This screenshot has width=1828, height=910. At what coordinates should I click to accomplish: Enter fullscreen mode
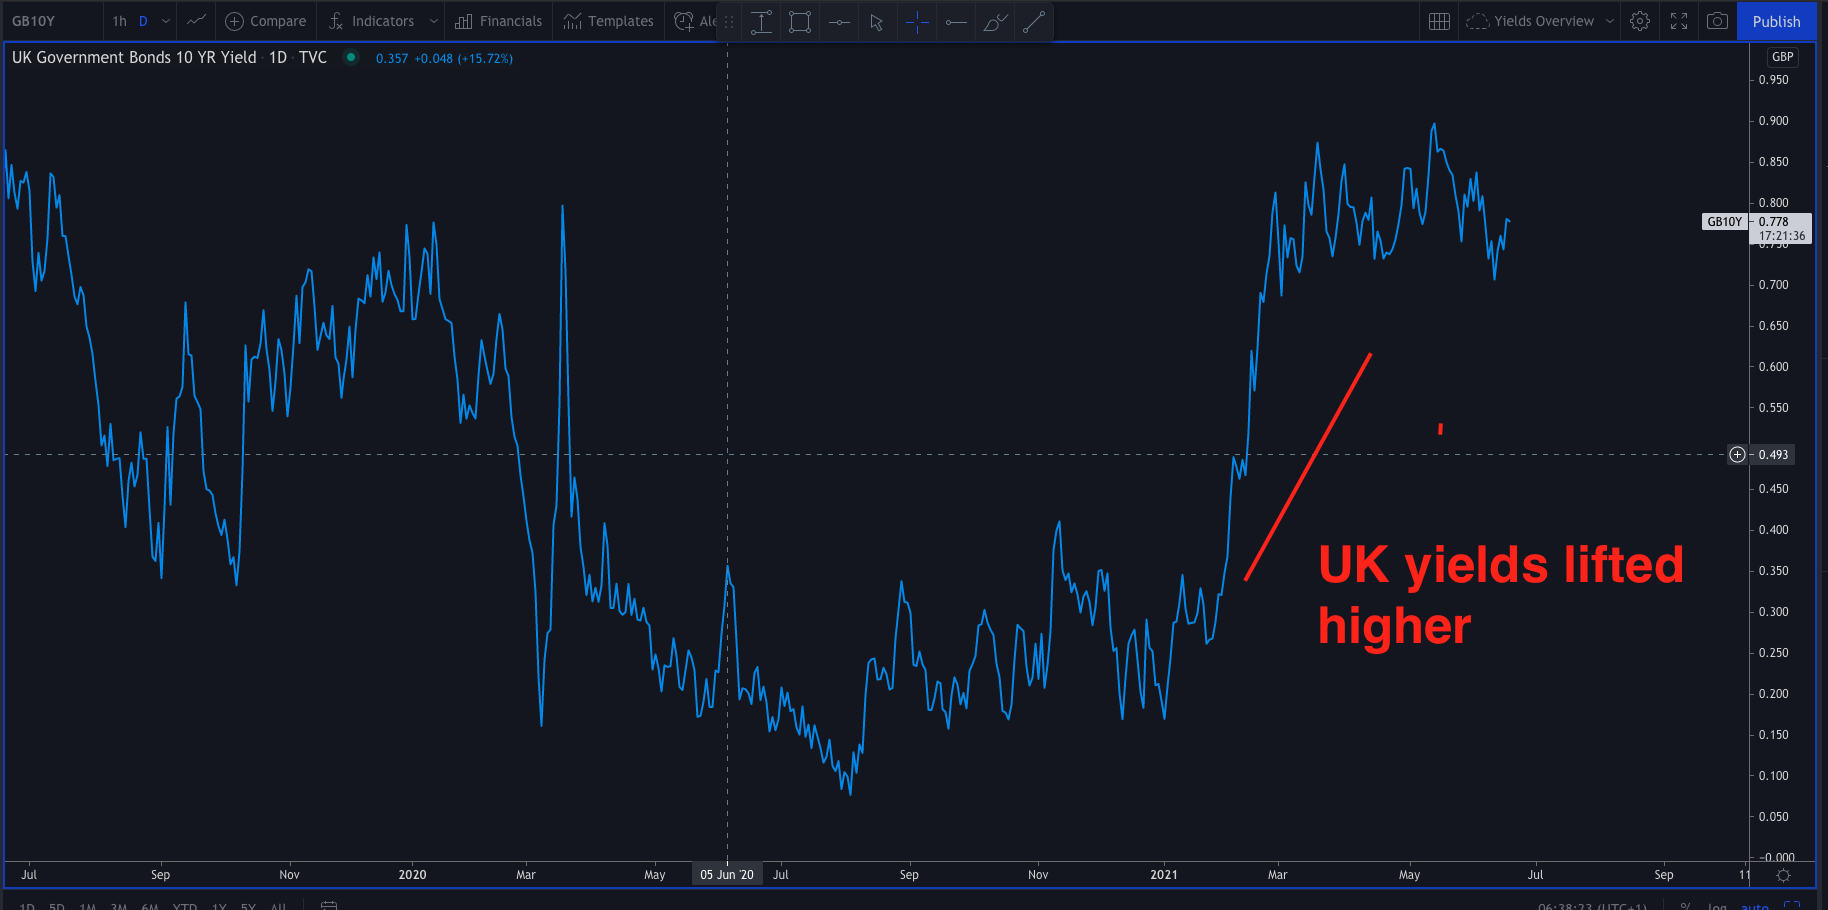(1679, 21)
